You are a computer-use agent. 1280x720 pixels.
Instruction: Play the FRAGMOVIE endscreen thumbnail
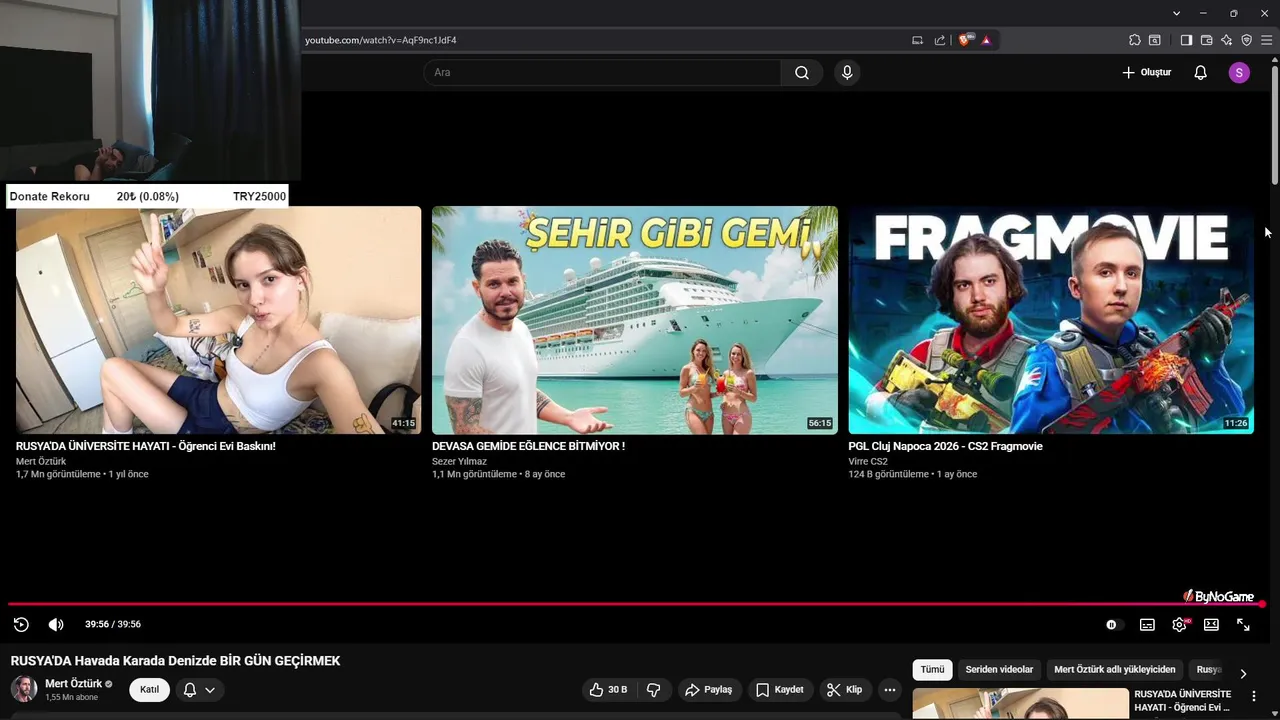tap(1051, 320)
